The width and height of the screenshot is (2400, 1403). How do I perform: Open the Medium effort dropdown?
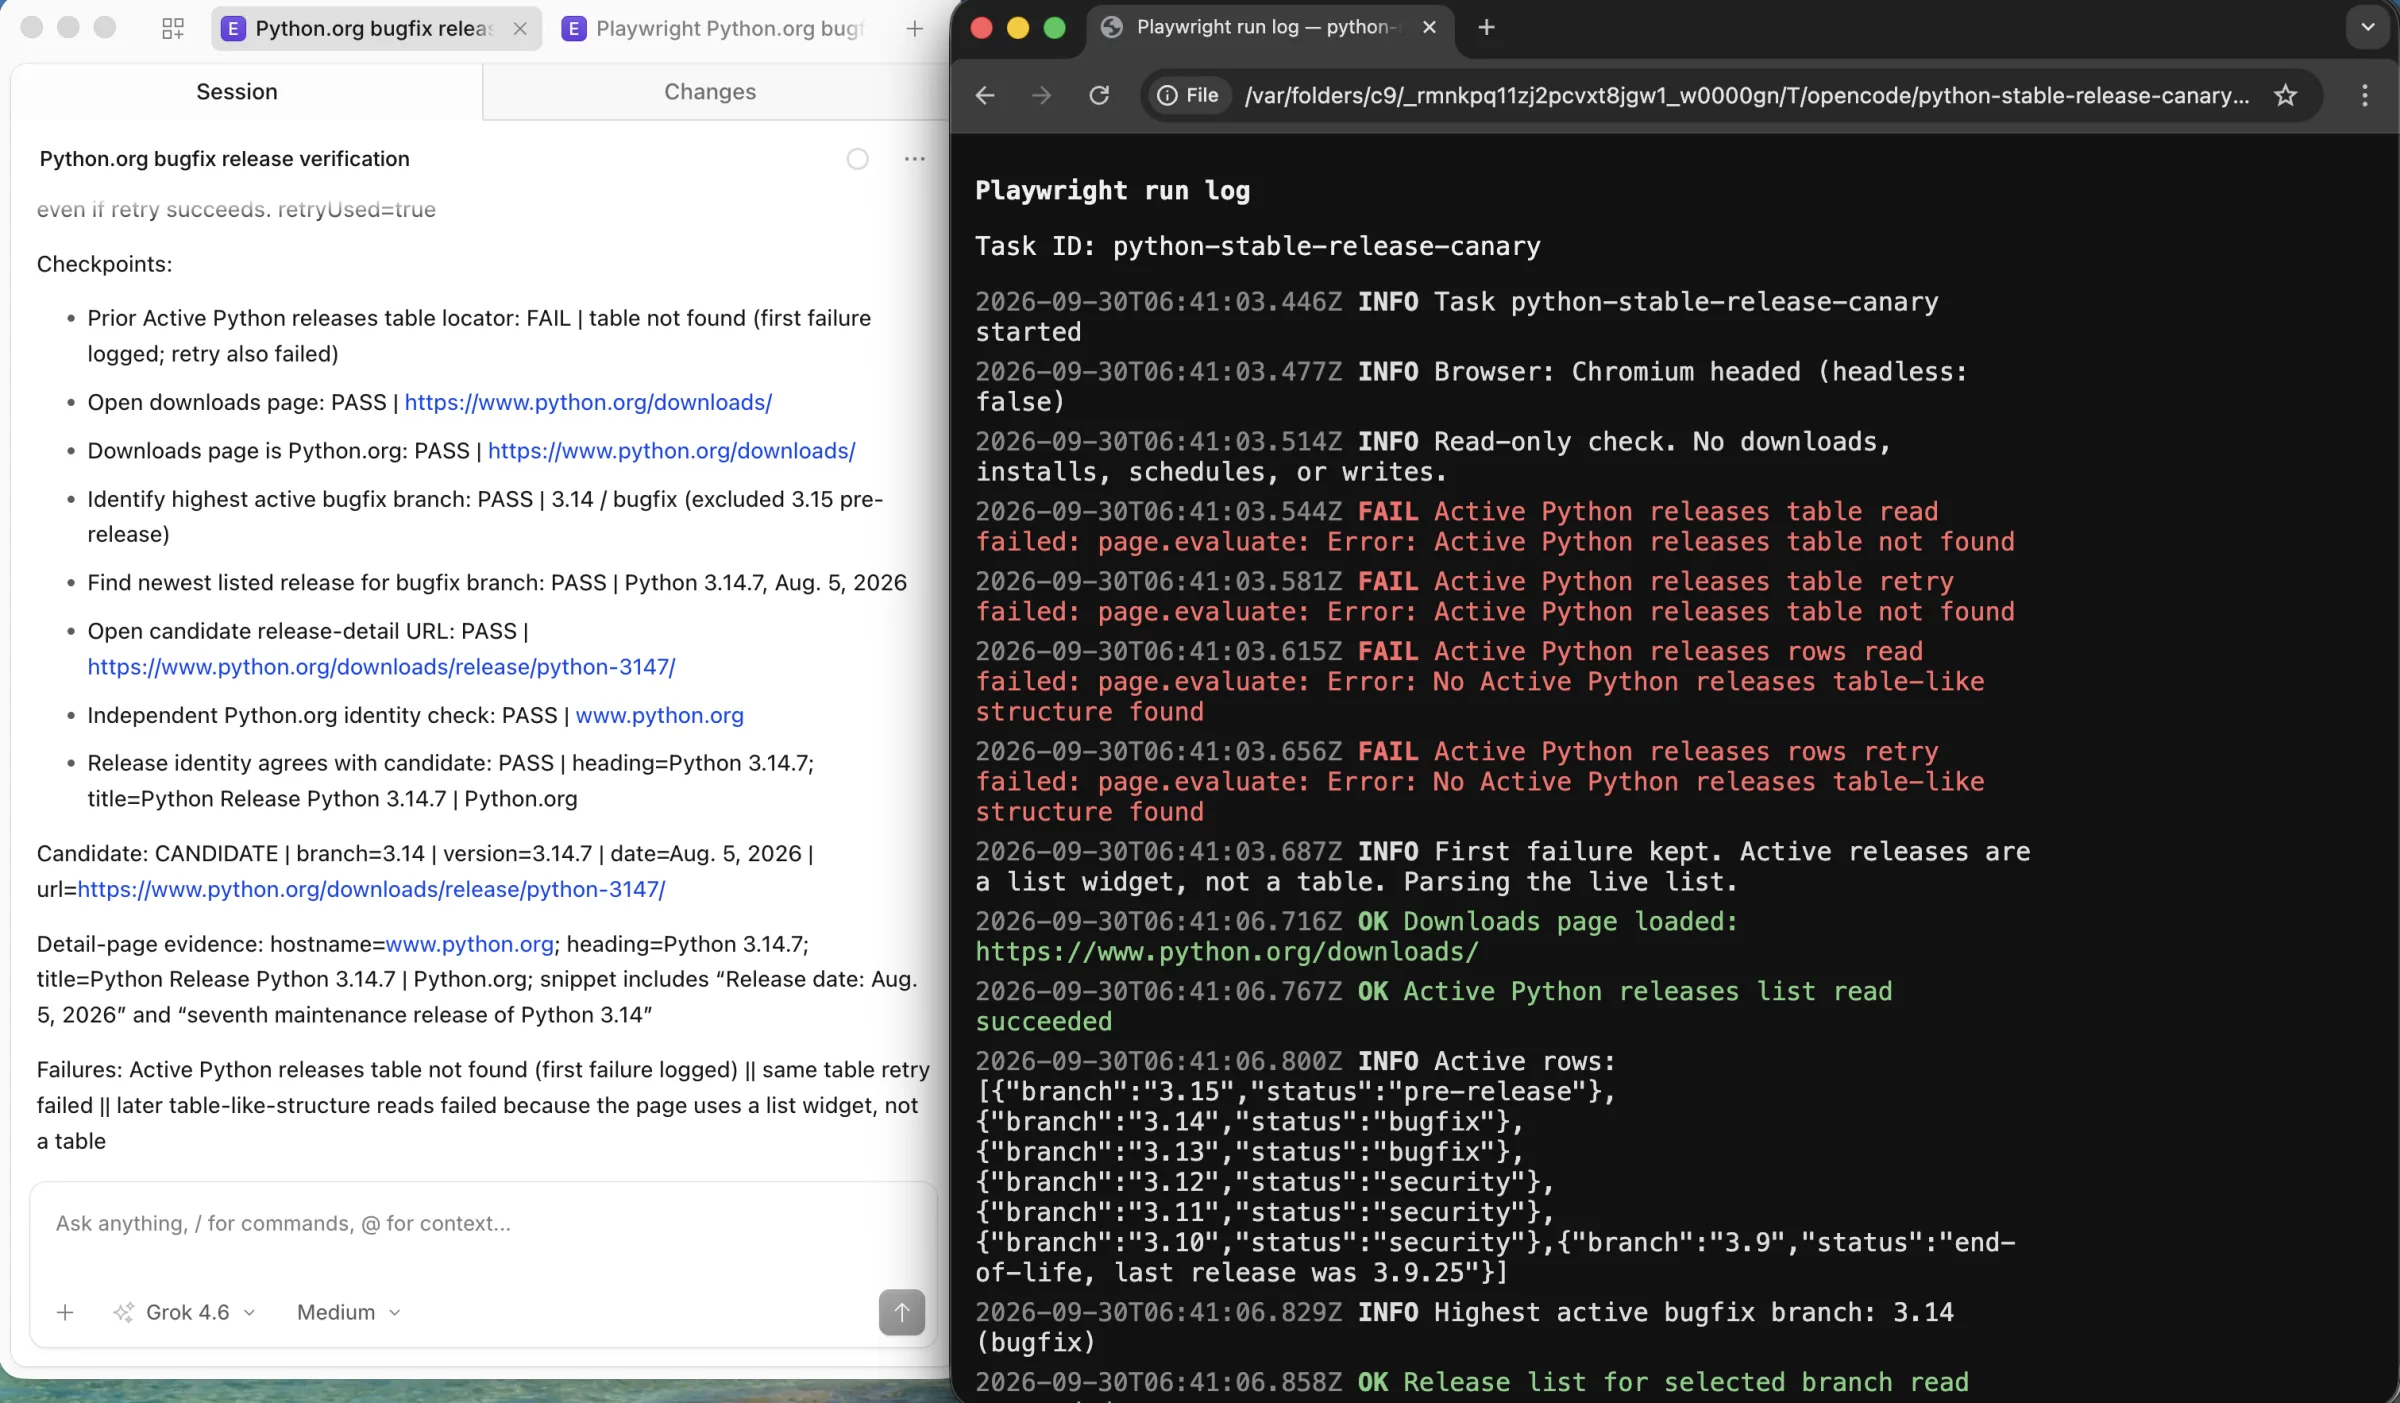click(x=348, y=1312)
